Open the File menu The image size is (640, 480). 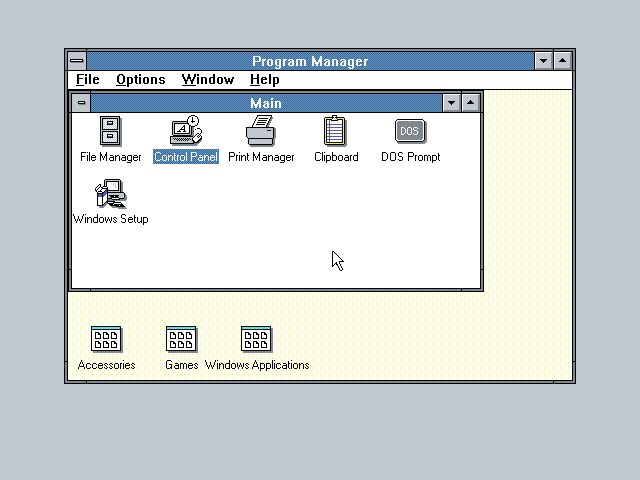point(88,80)
